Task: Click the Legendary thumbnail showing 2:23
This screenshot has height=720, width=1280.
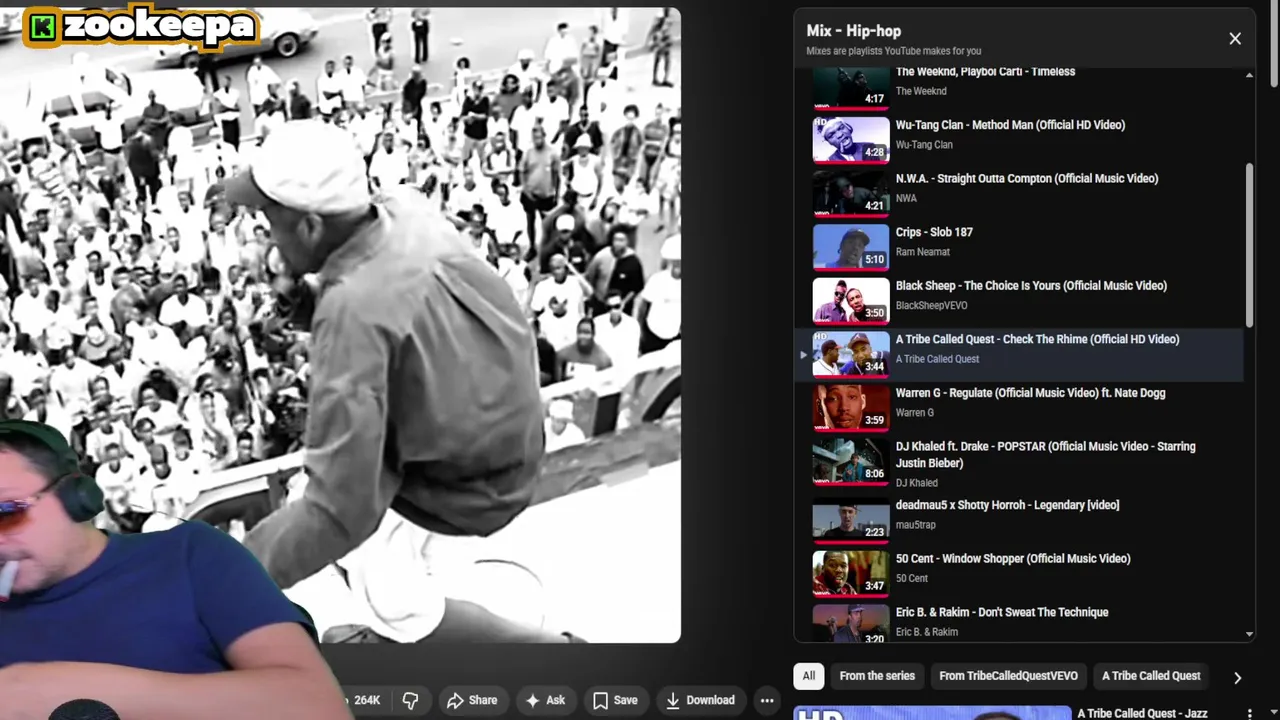Action: click(x=851, y=519)
